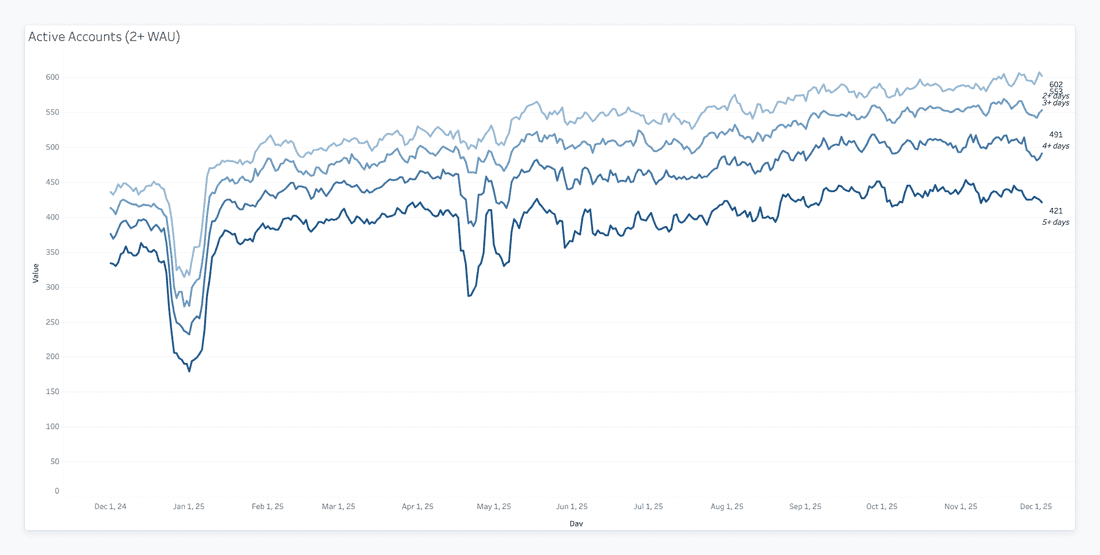1100x555 pixels.
Task: Click the Day x-axis title
Action: pos(576,523)
